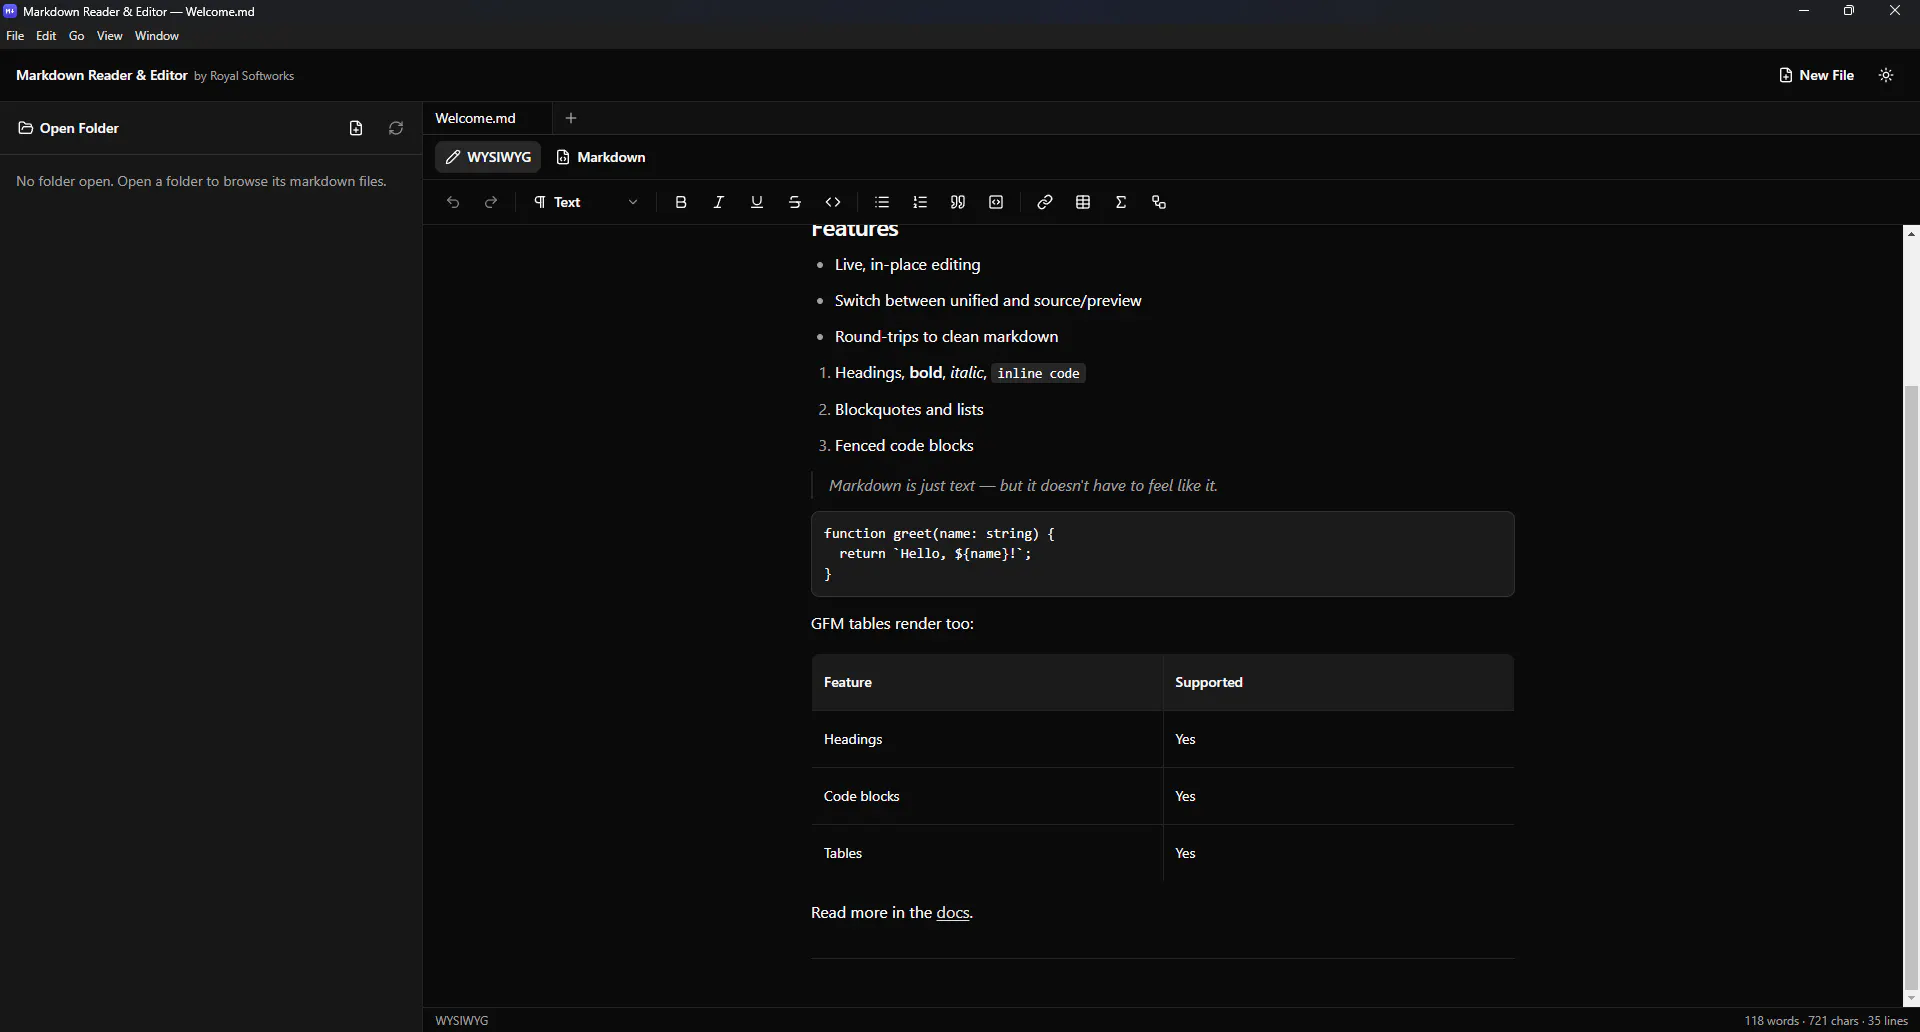1920x1032 pixels.
Task: Click the scrollbar up arrow
Action: pyautogui.click(x=1911, y=234)
